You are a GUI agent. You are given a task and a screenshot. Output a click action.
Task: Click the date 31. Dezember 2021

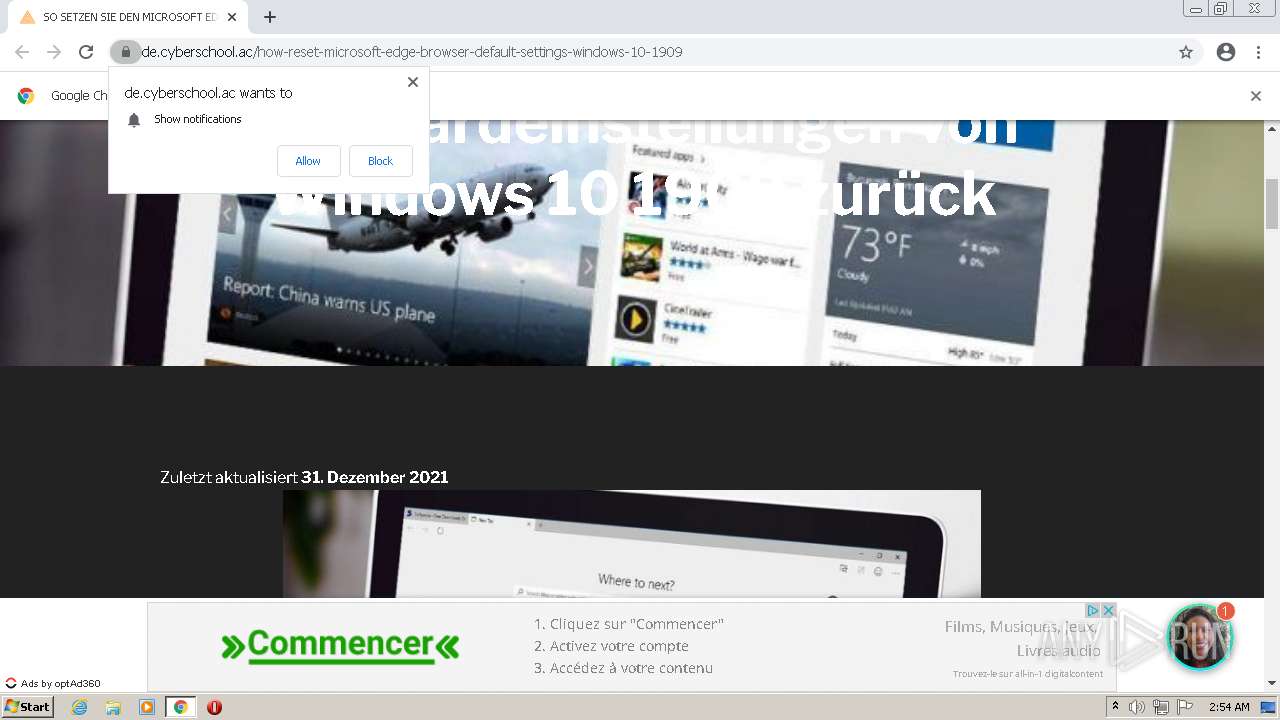pyautogui.click(x=374, y=477)
